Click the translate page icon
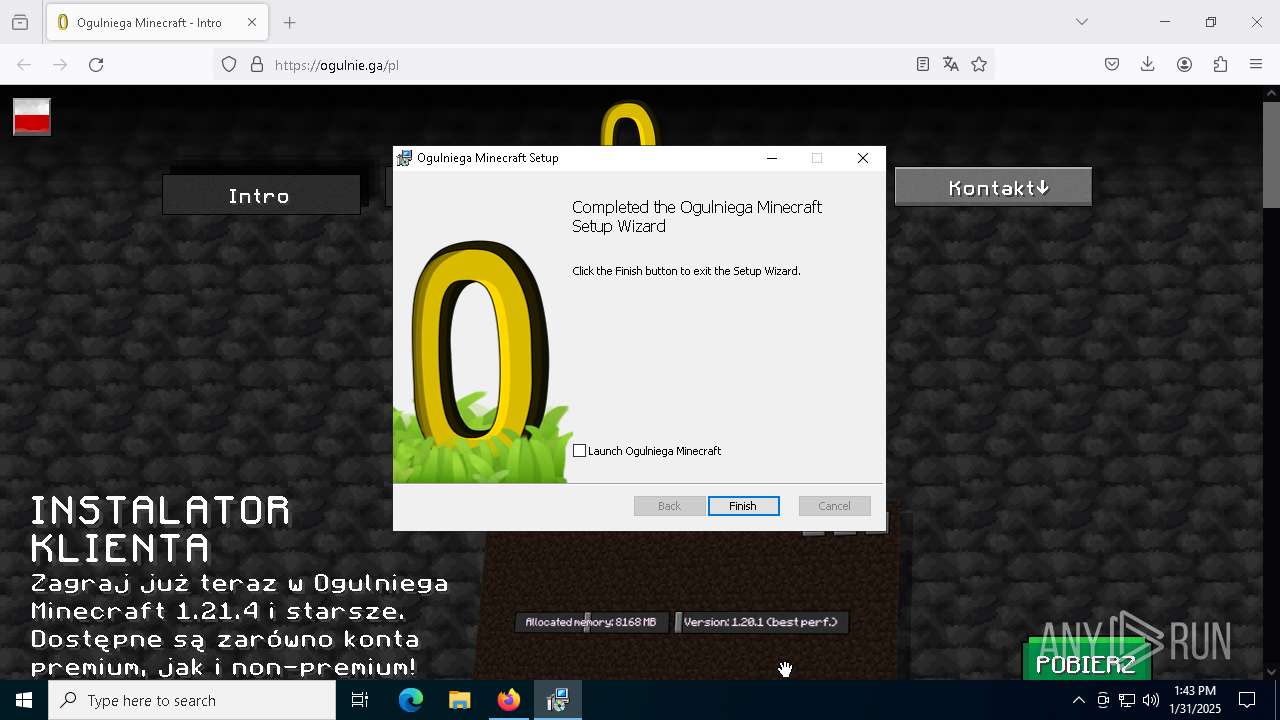The height and width of the screenshot is (720, 1280). (951, 64)
